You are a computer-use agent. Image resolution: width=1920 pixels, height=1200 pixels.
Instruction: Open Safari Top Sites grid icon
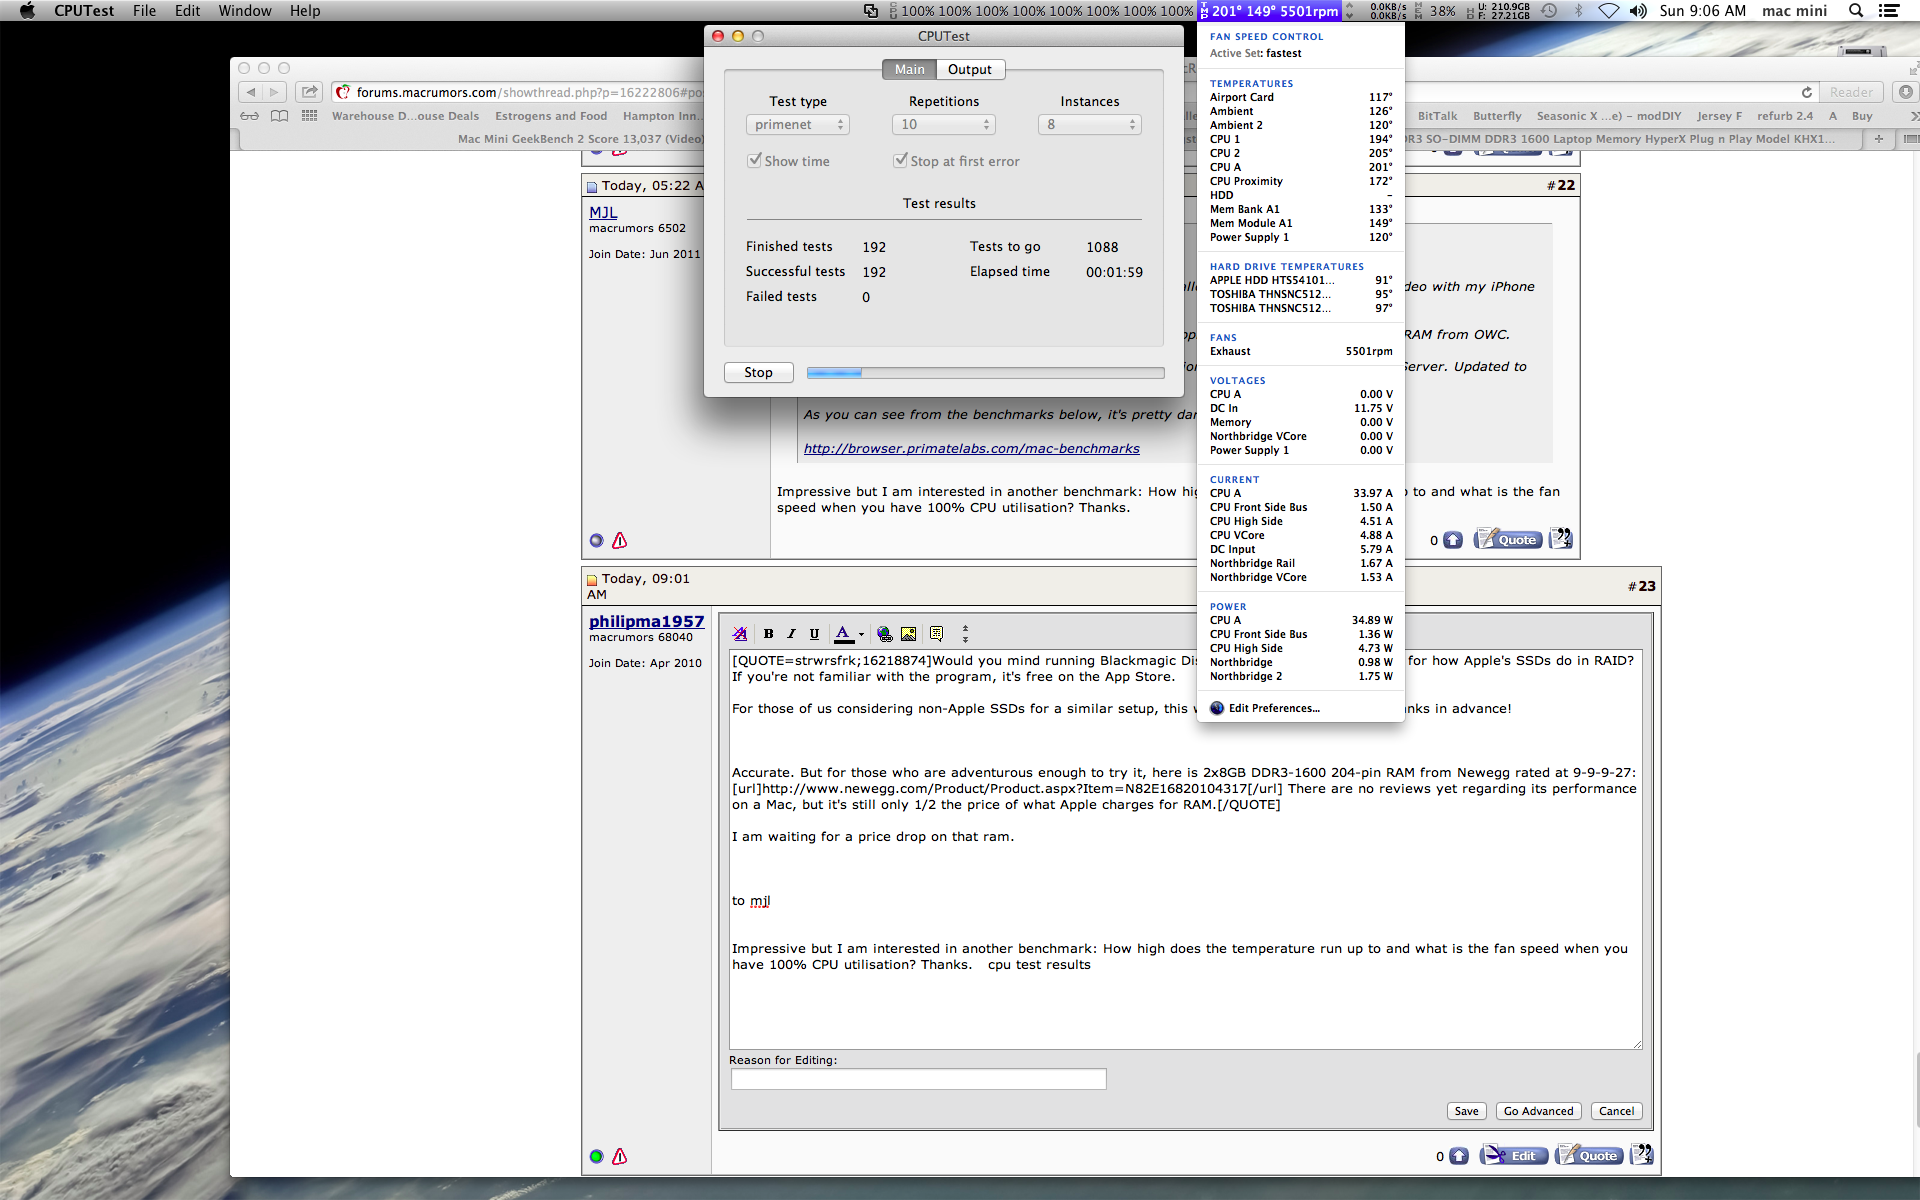(x=310, y=116)
